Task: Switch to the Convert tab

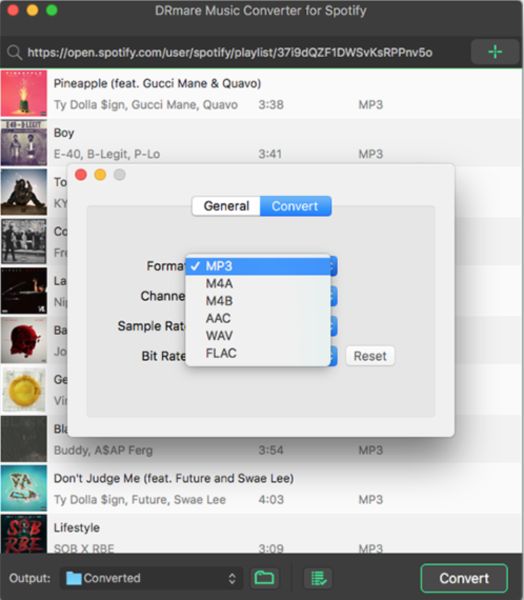Action: [295, 206]
